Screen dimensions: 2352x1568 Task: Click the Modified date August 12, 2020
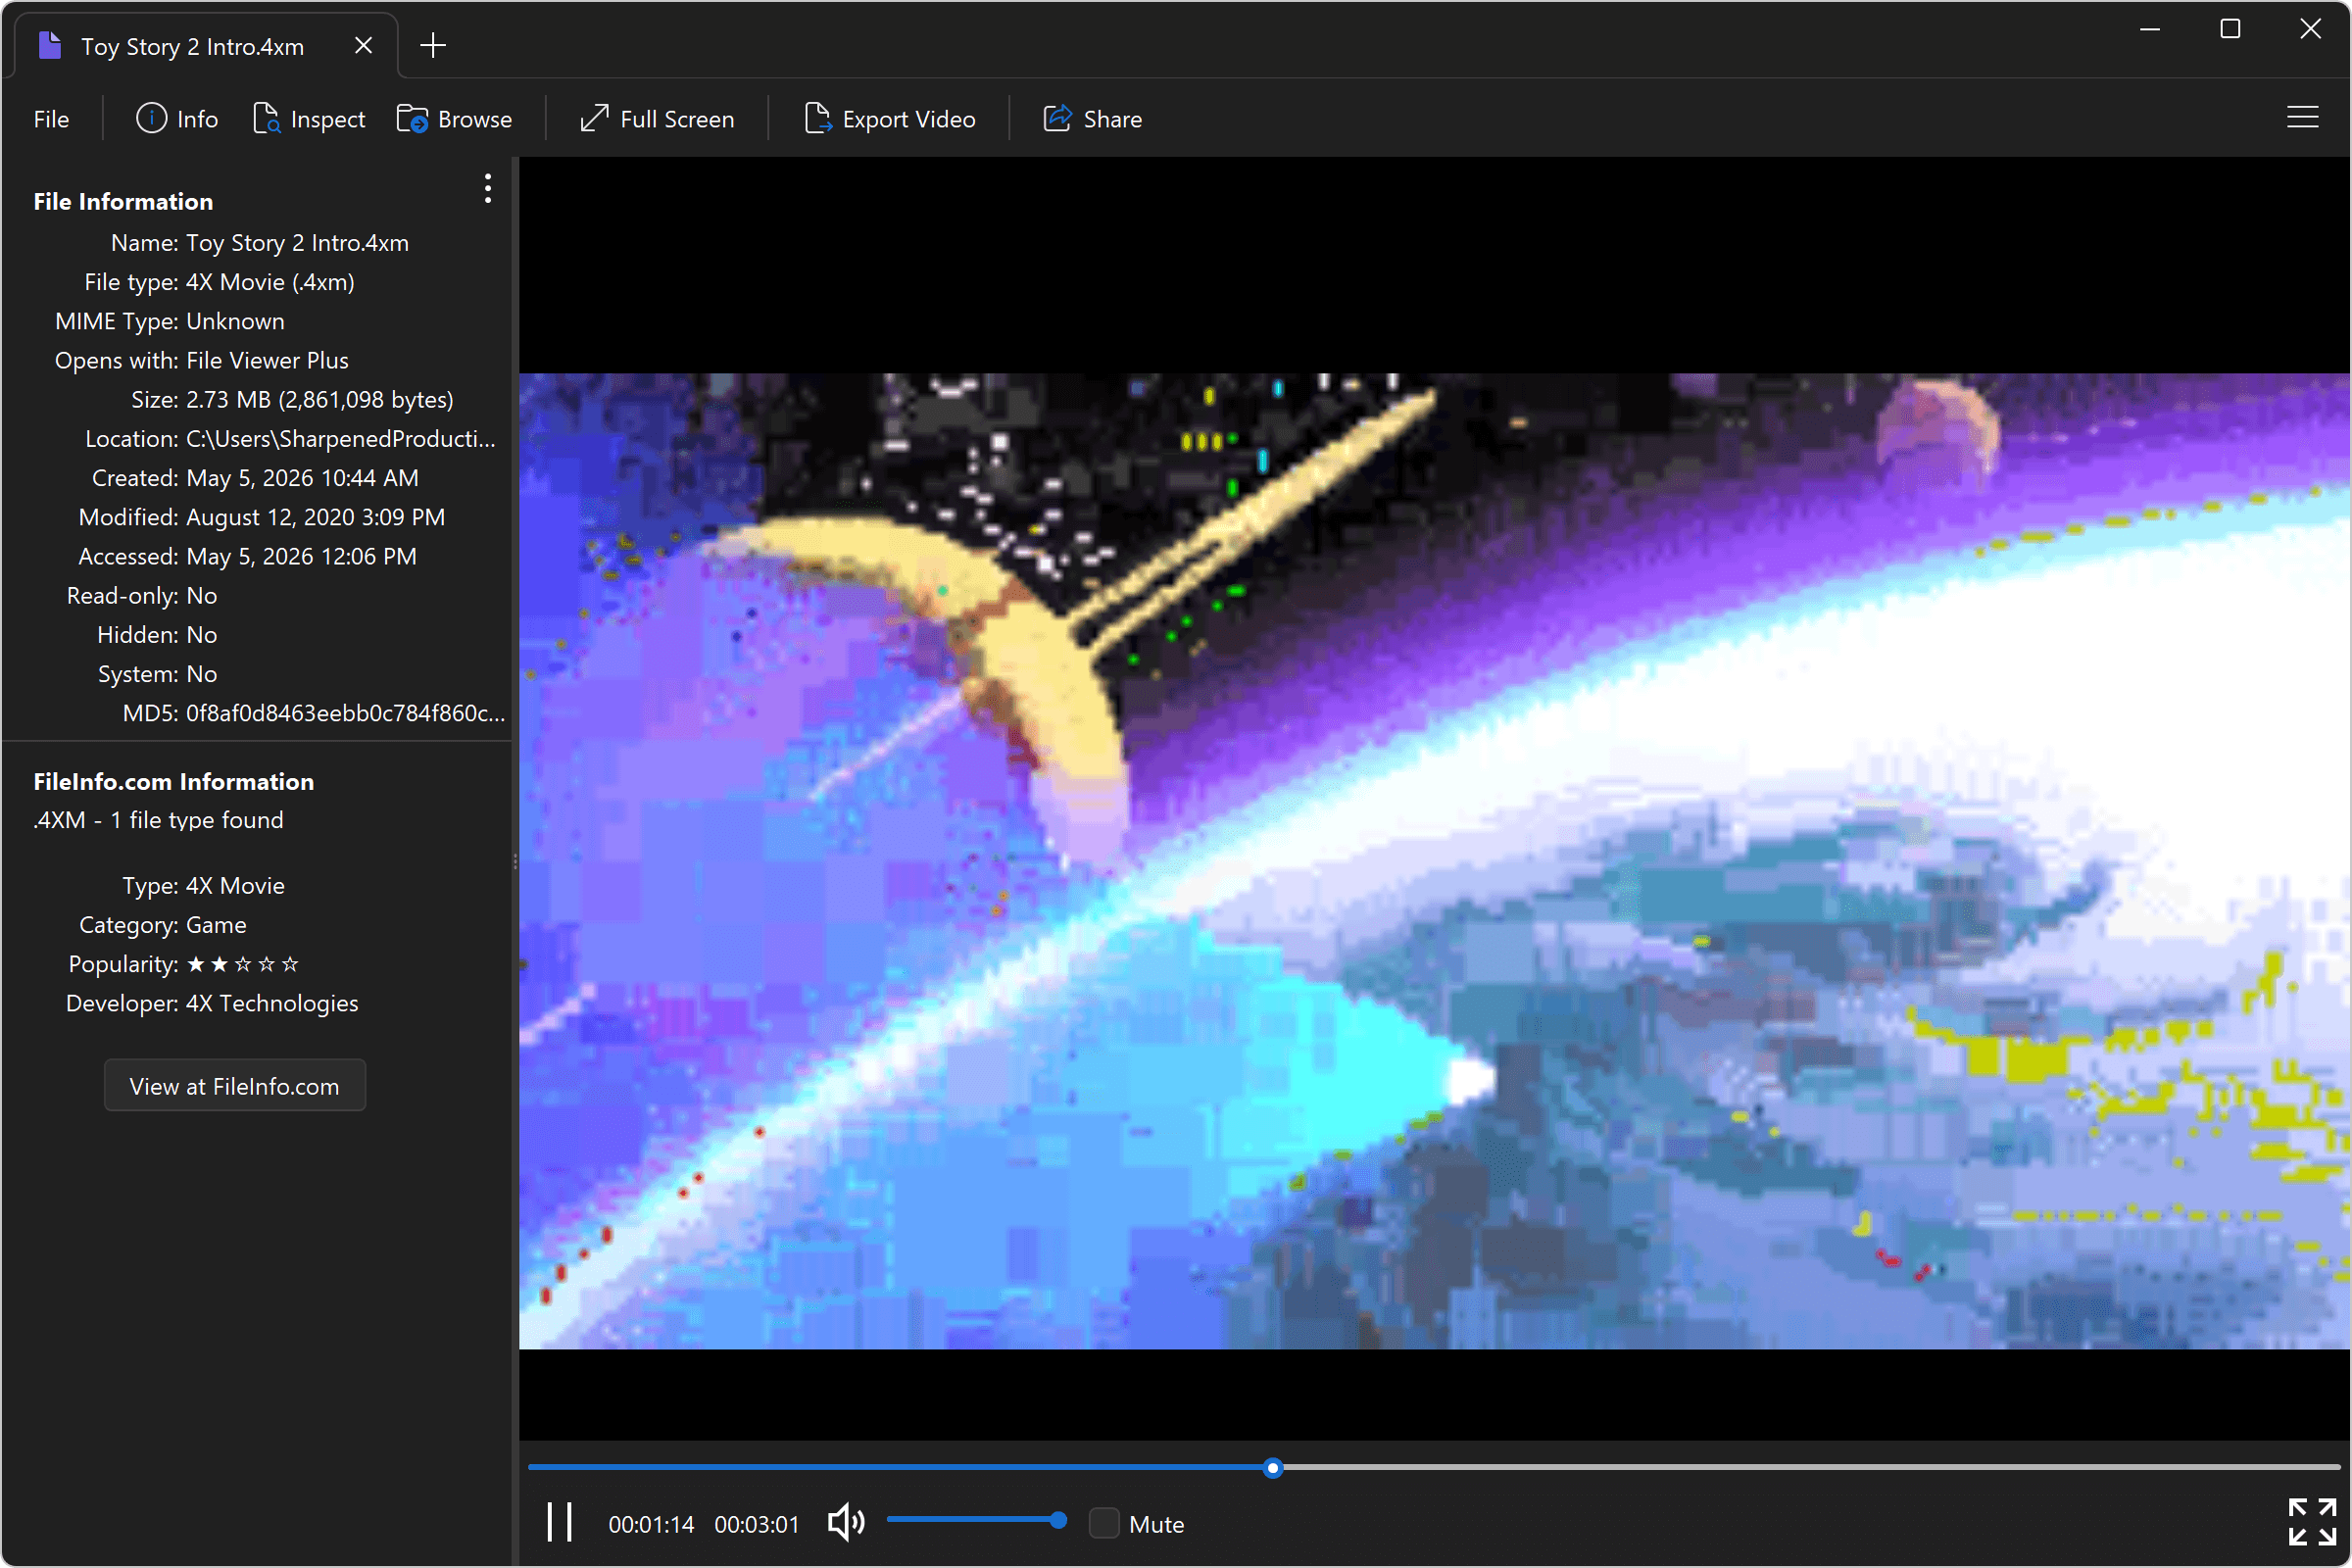315,517
